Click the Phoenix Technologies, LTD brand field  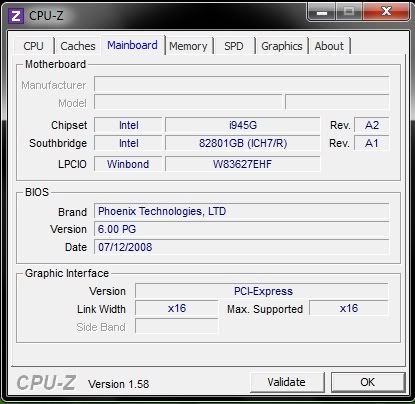tap(242, 211)
